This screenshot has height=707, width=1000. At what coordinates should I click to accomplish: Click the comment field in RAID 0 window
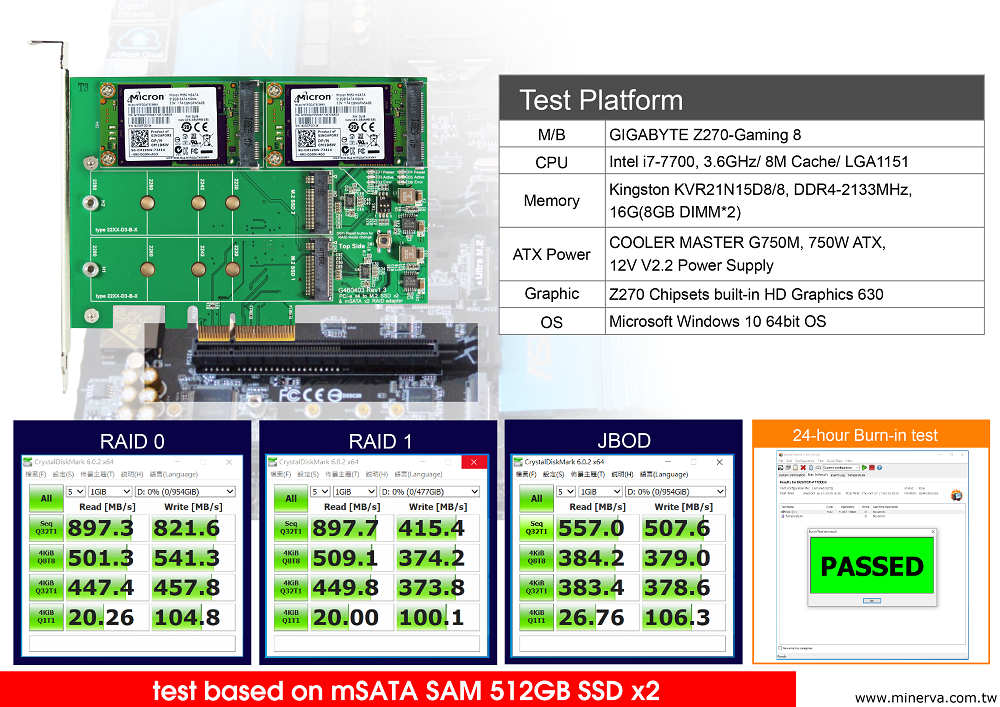click(x=133, y=643)
